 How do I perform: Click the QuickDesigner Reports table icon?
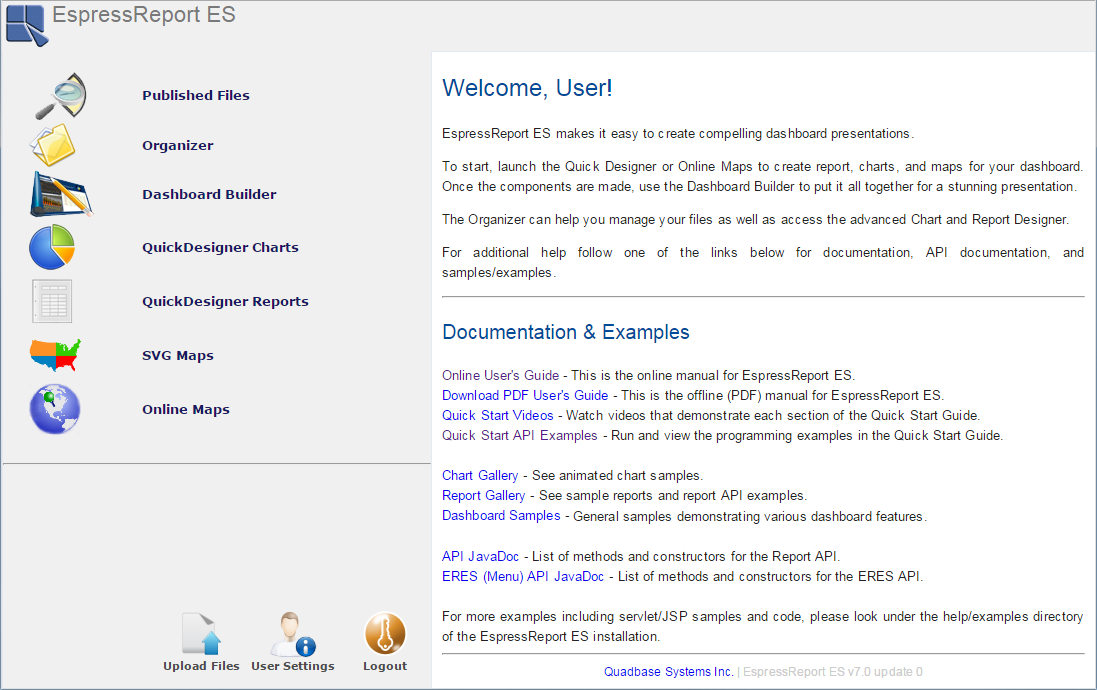pyautogui.click(x=52, y=301)
